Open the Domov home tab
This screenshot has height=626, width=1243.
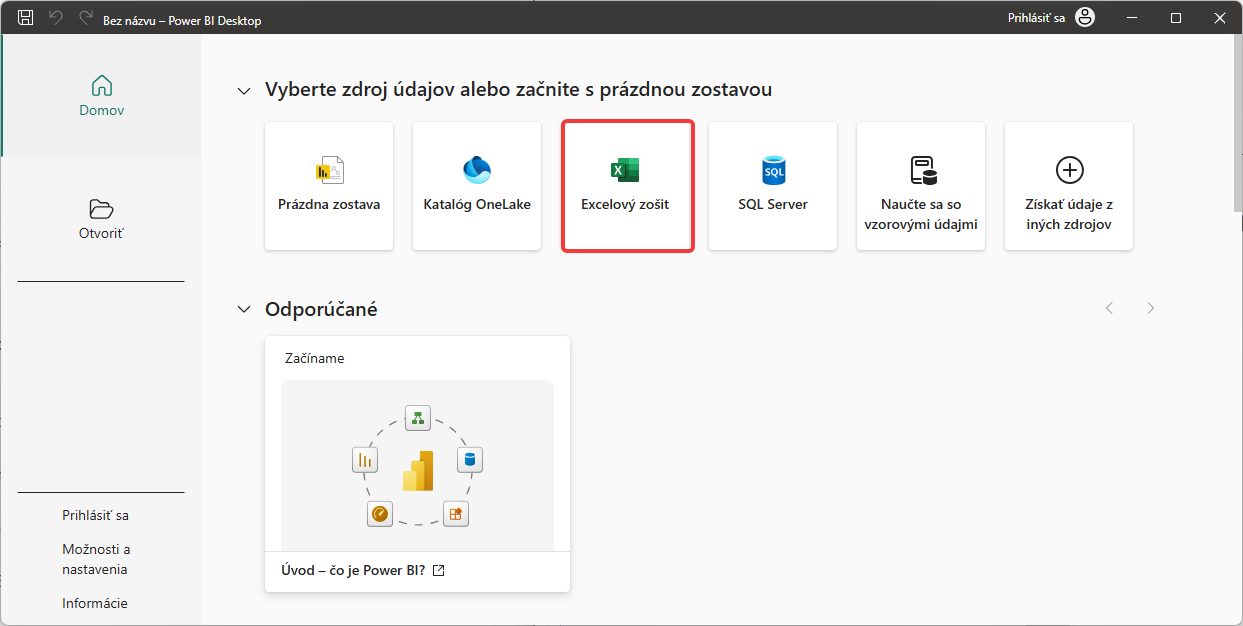pyautogui.click(x=101, y=96)
